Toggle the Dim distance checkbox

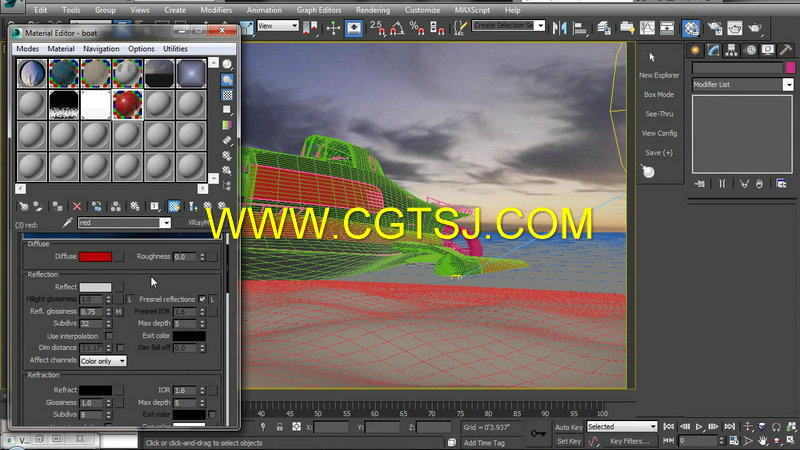[120, 347]
